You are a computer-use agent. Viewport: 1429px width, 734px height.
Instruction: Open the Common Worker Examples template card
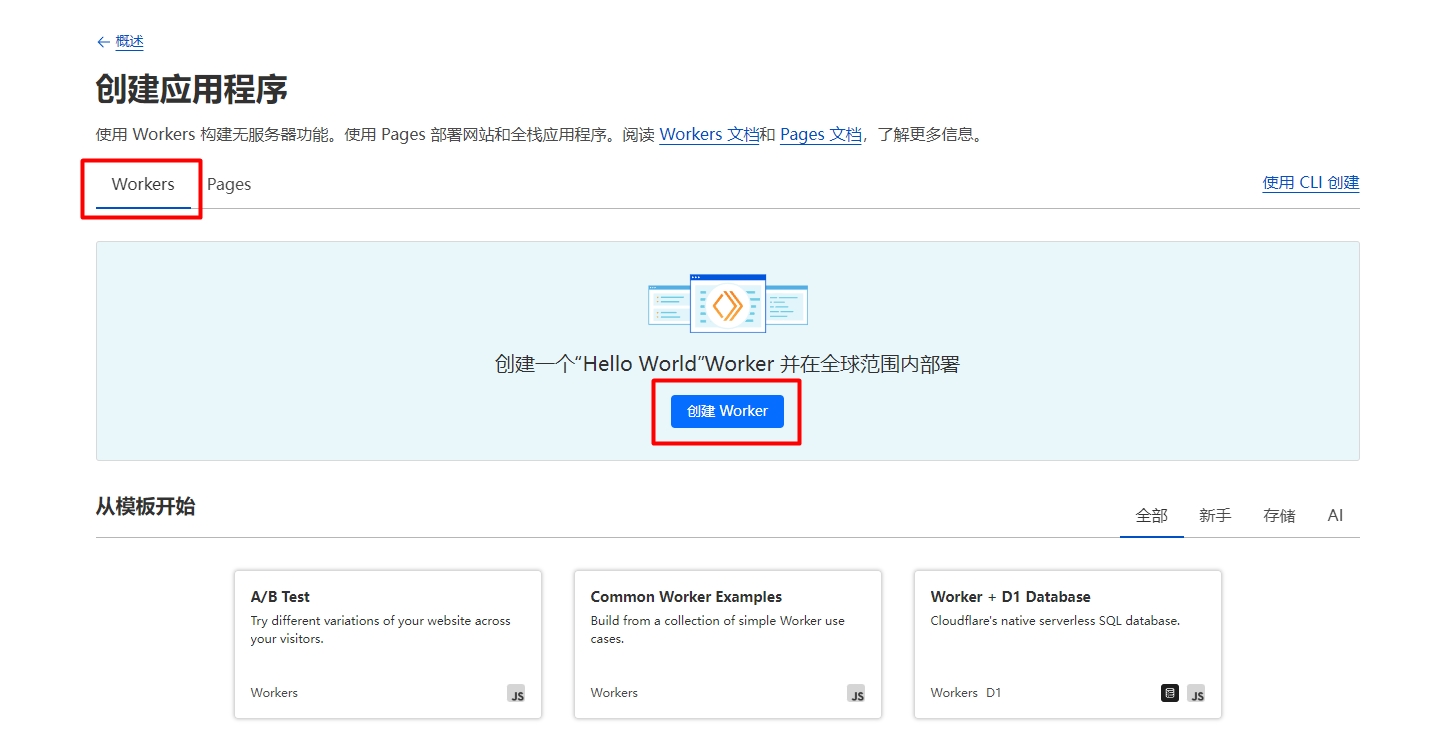[x=728, y=644]
